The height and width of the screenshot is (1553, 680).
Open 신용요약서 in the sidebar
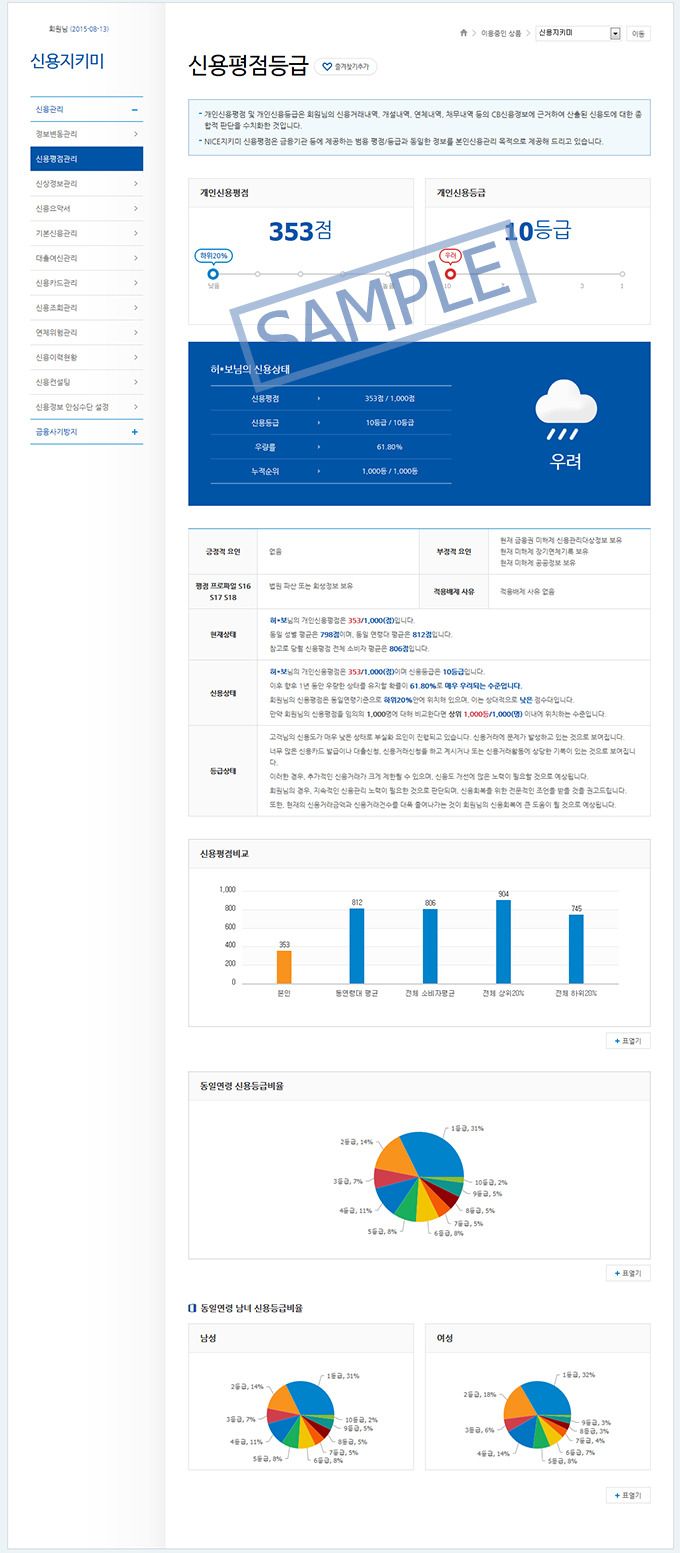click(87, 208)
